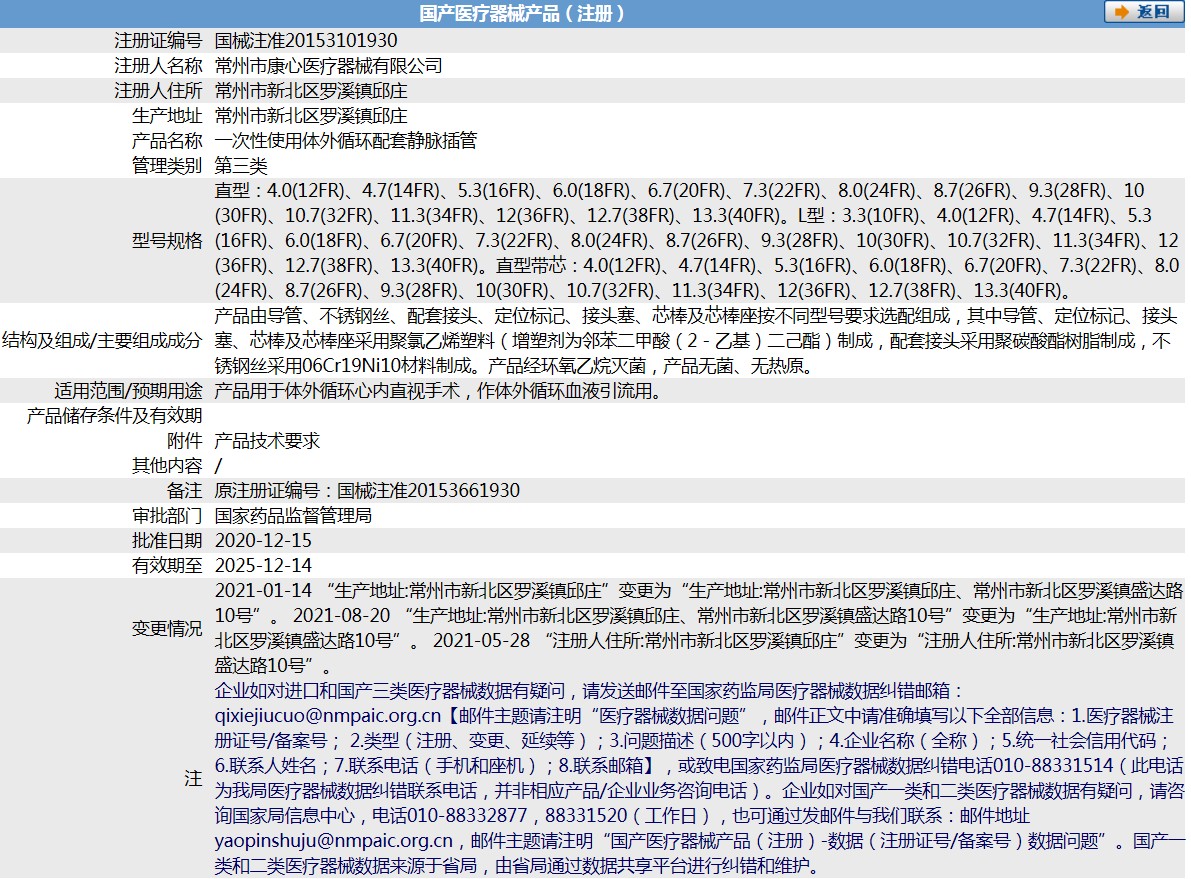
Task: Click the 有效期至 label
Action: [x=167, y=565]
